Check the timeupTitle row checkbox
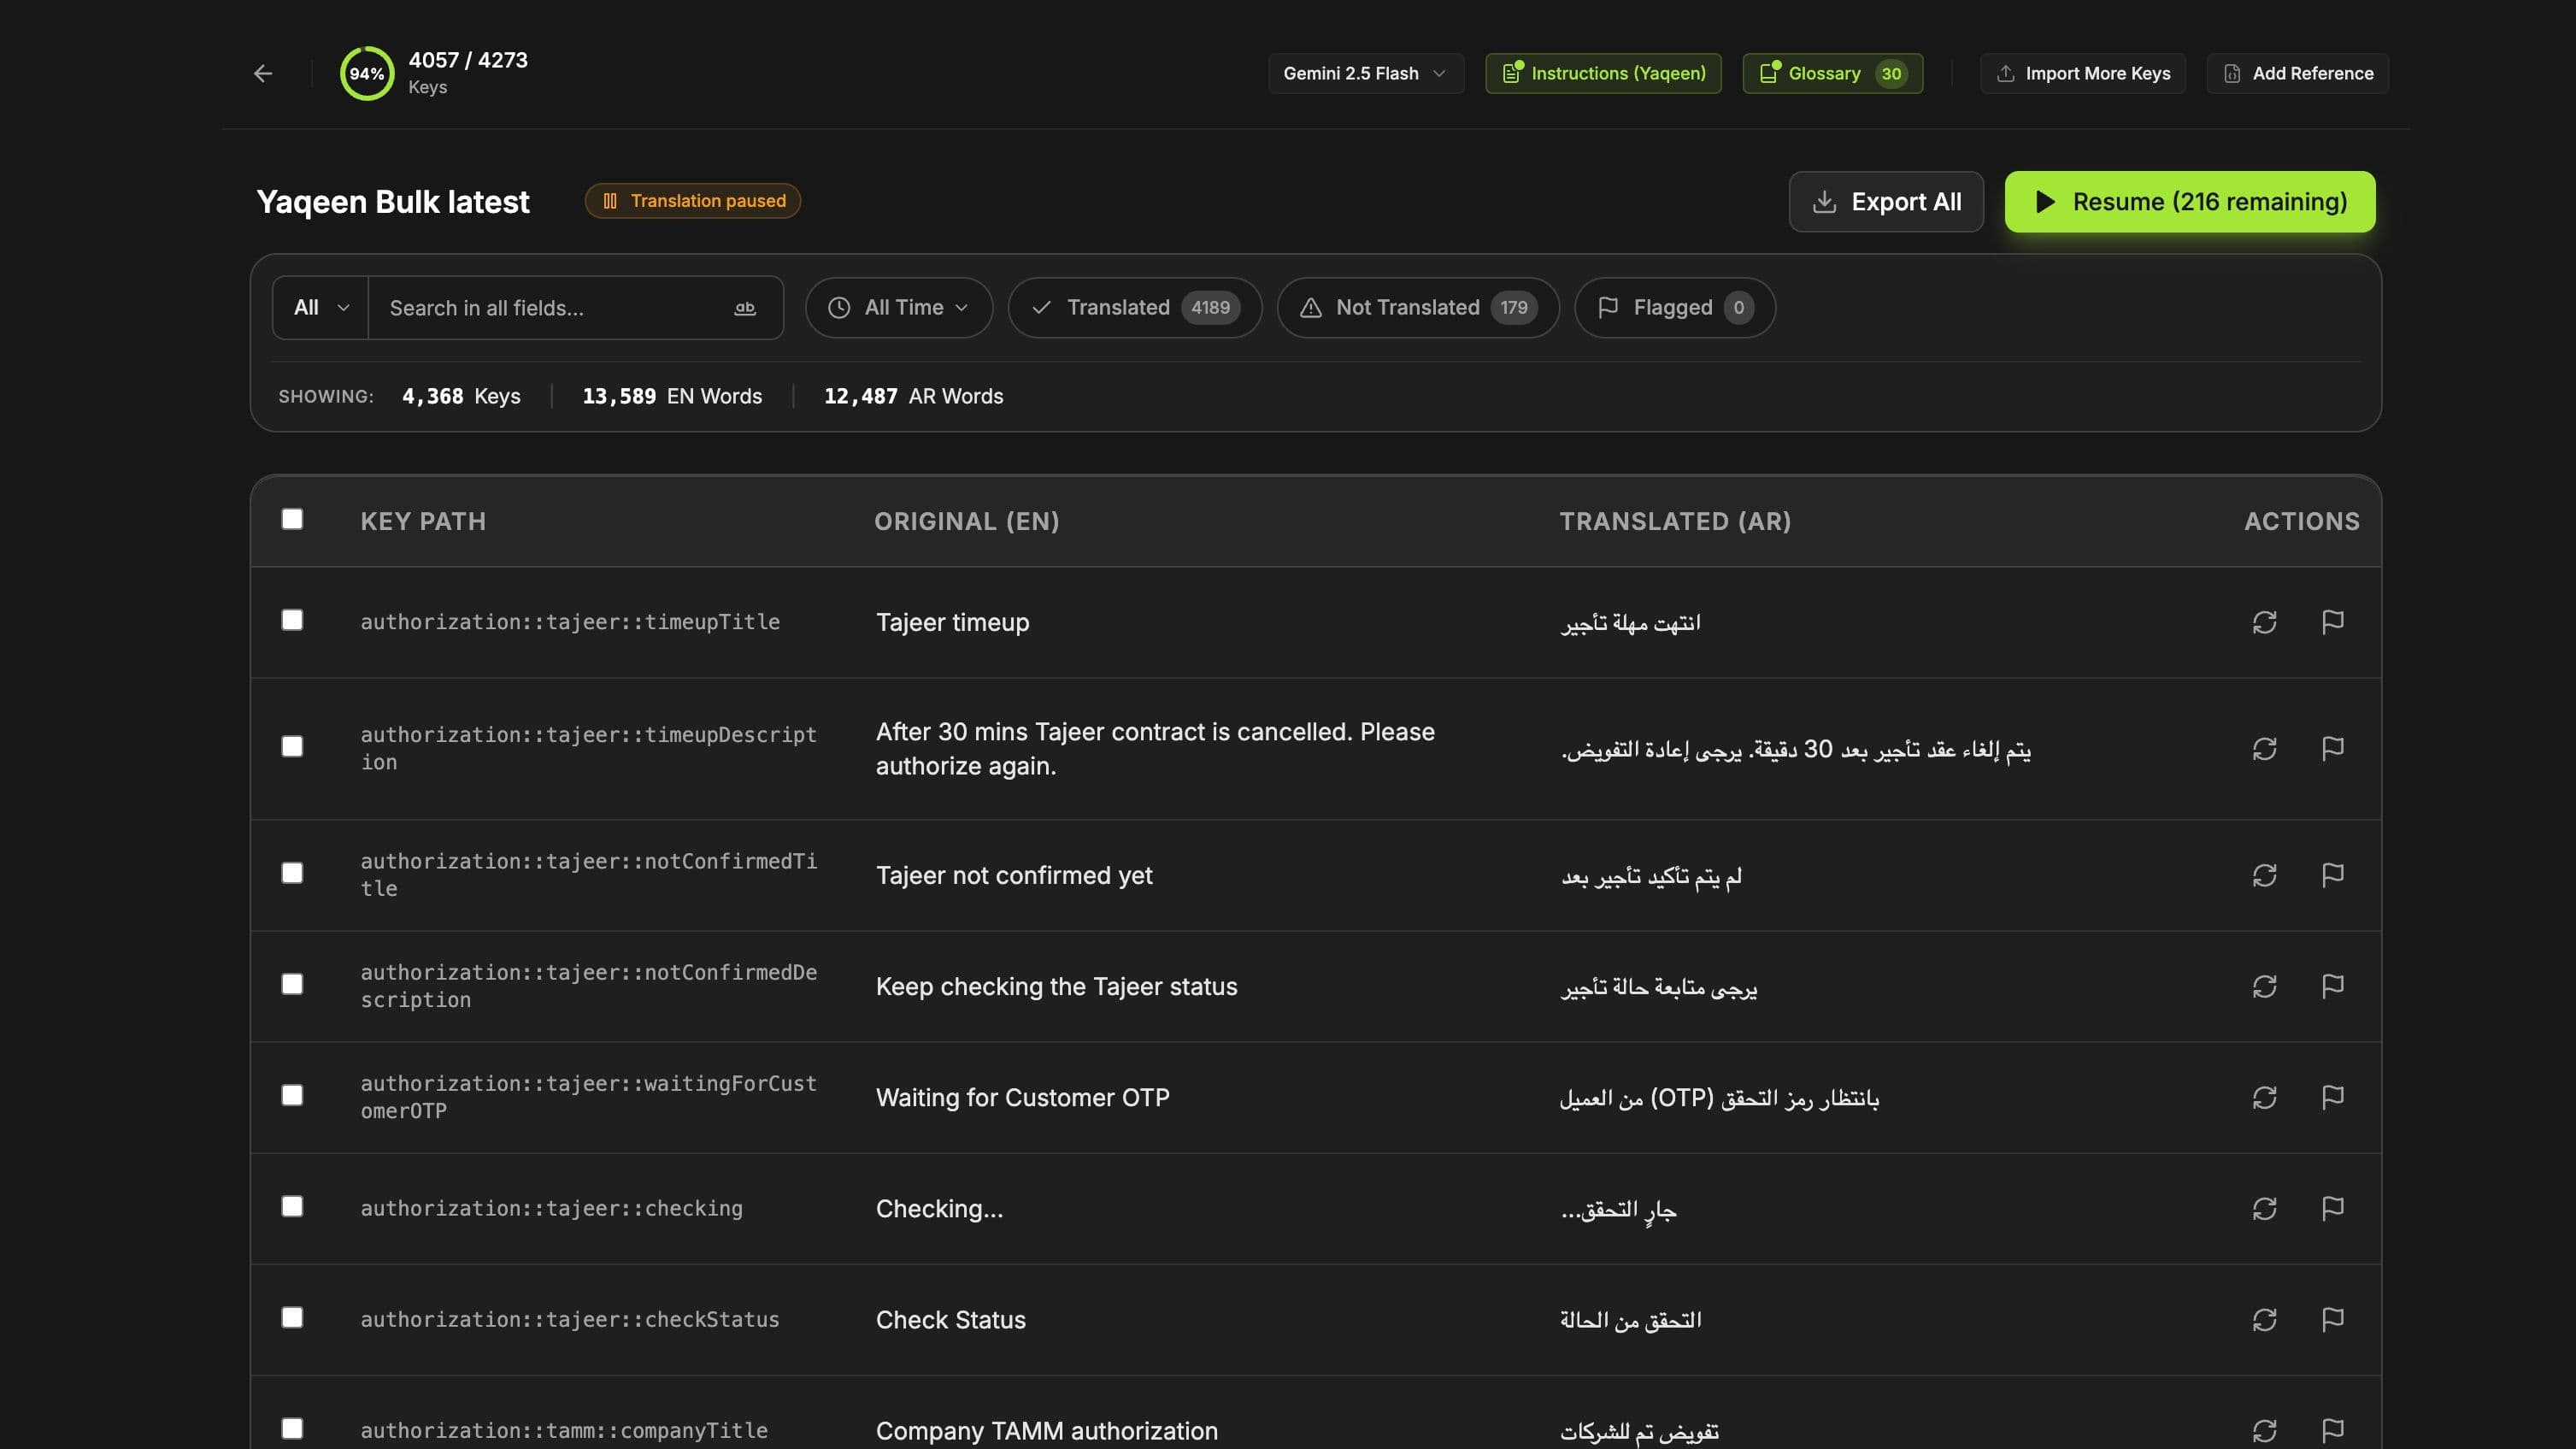The height and width of the screenshot is (1449, 2576). point(292,620)
